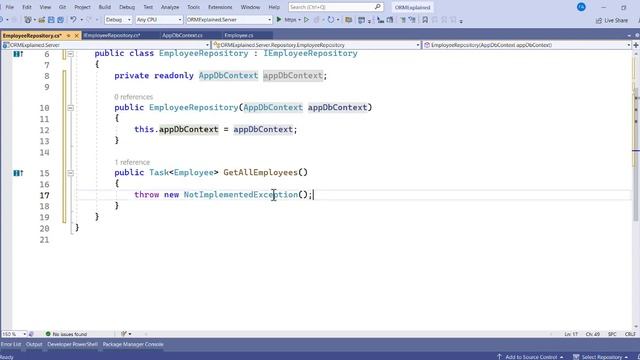Screen dimensions: 640x360
Task: Open the Debug menu
Action: [127, 7]
